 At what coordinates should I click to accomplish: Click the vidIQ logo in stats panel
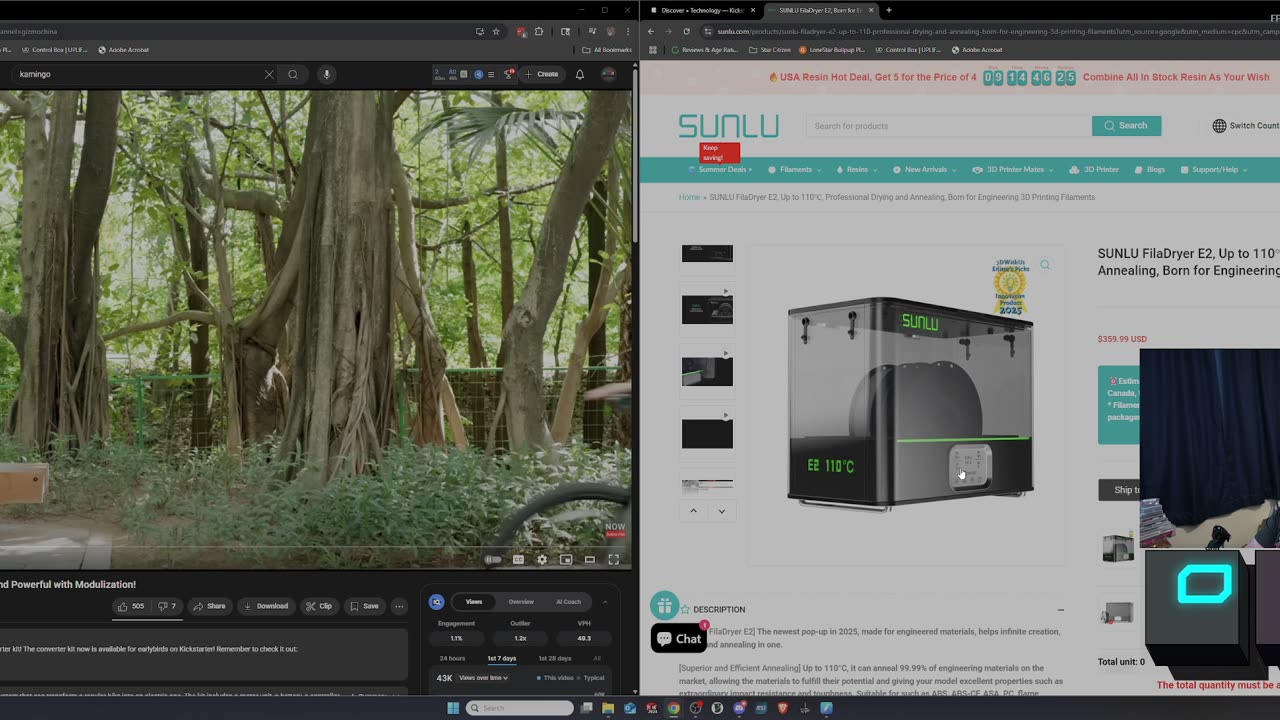coord(436,602)
